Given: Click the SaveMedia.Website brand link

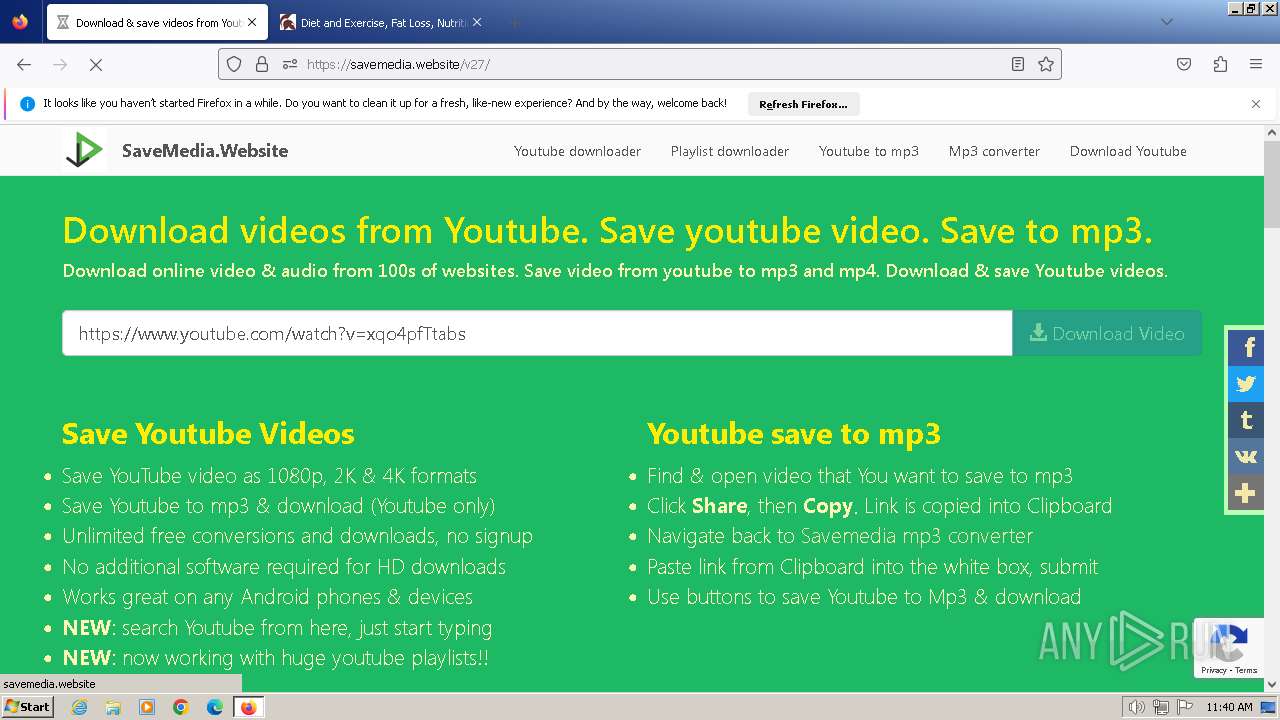Looking at the screenshot, I should pyautogui.click(x=205, y=151).
